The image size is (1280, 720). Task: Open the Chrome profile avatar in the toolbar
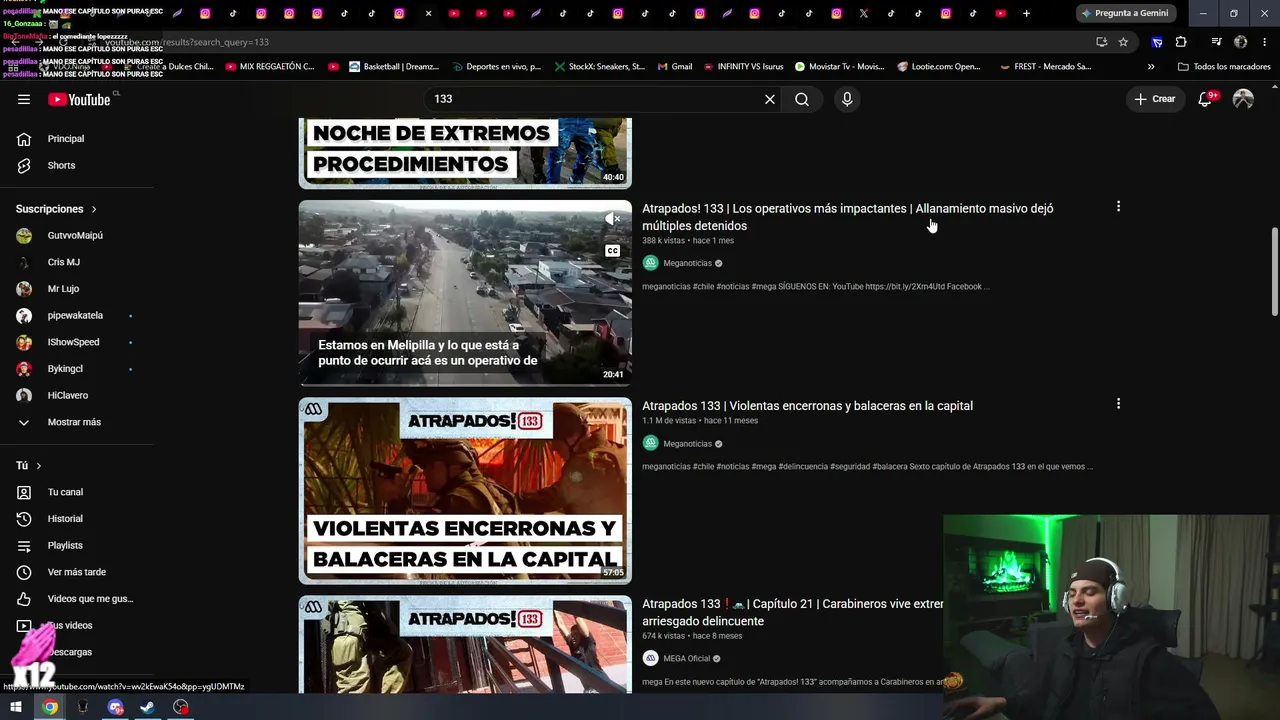1241,42
